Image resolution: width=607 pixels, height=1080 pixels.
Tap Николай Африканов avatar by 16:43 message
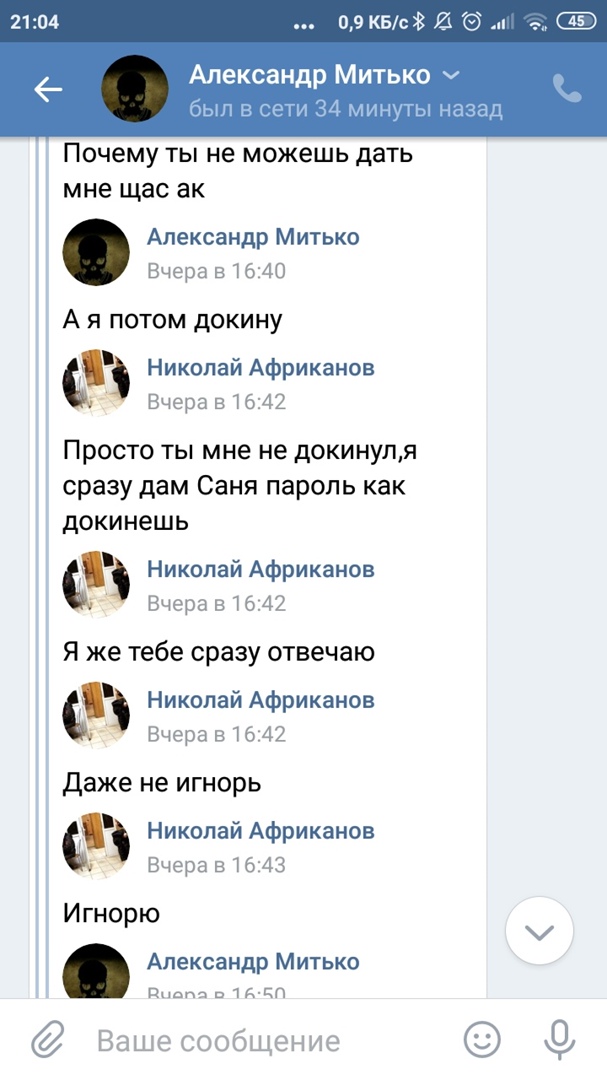click(96, 846)
